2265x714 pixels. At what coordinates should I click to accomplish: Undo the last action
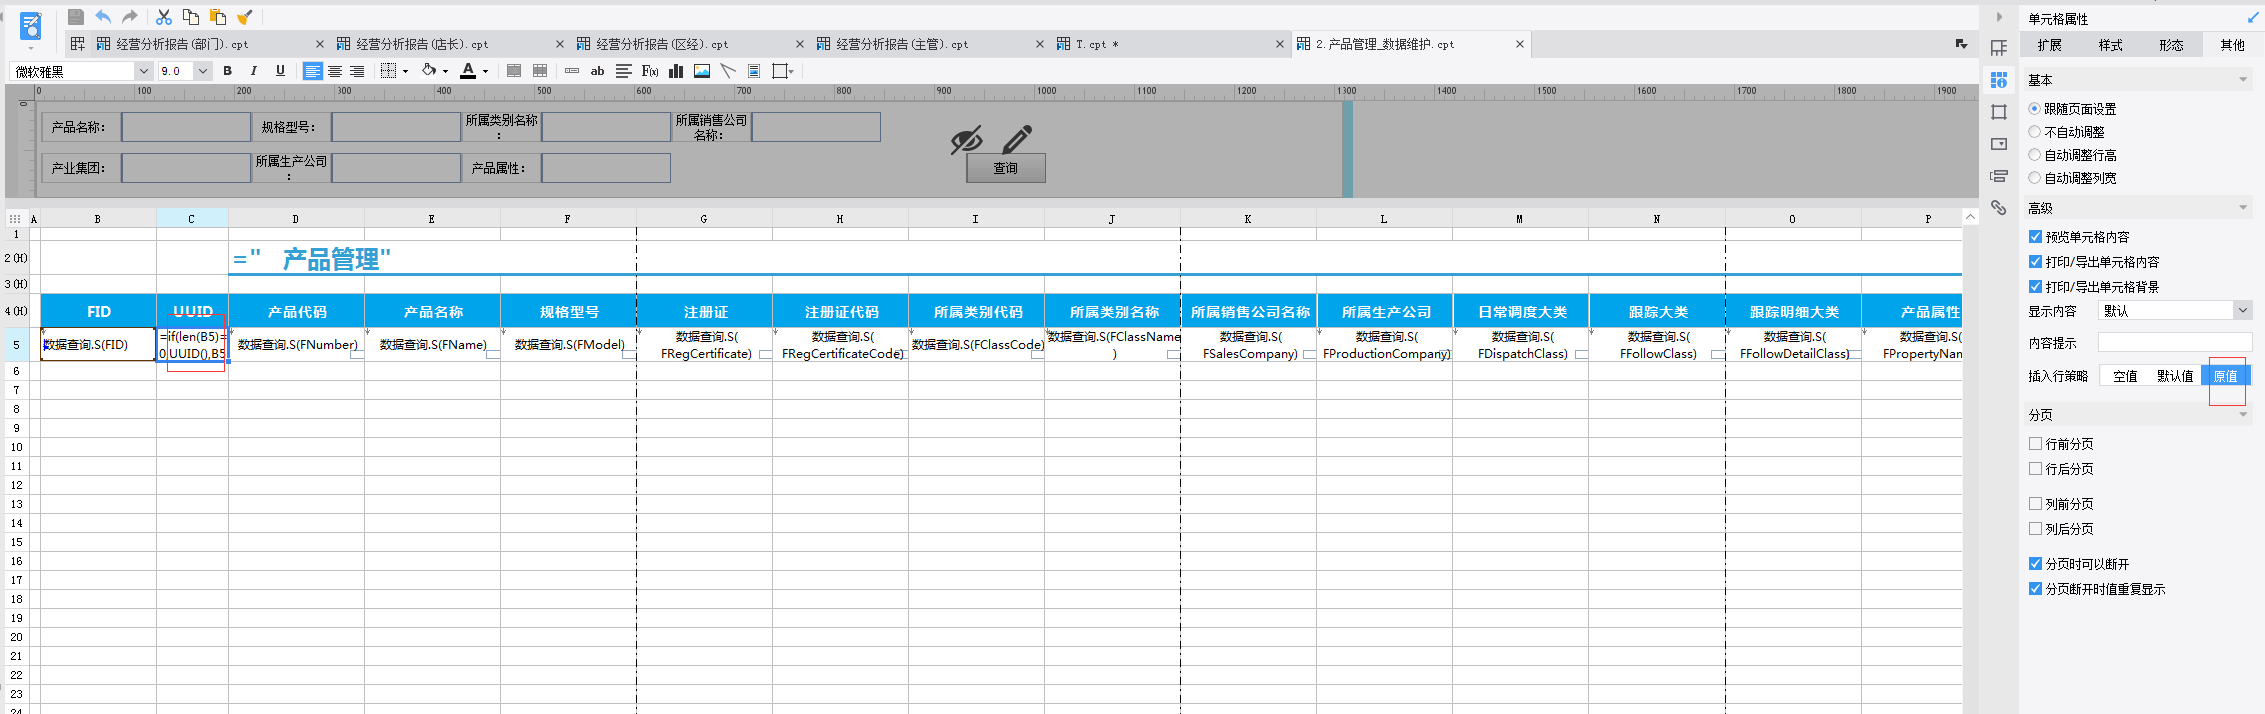point(103,17)
